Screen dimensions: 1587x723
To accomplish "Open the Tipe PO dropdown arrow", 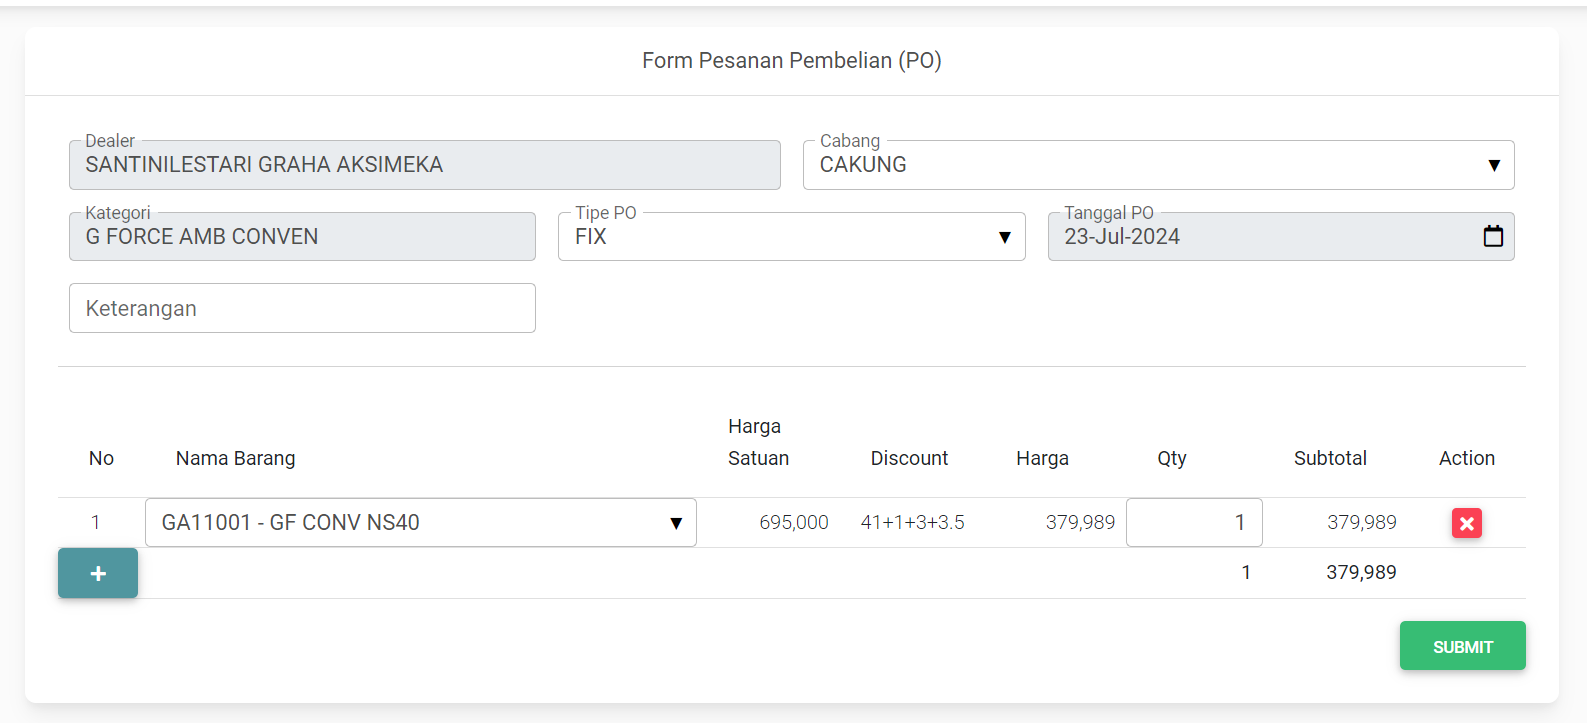I will pos(1004,237).
